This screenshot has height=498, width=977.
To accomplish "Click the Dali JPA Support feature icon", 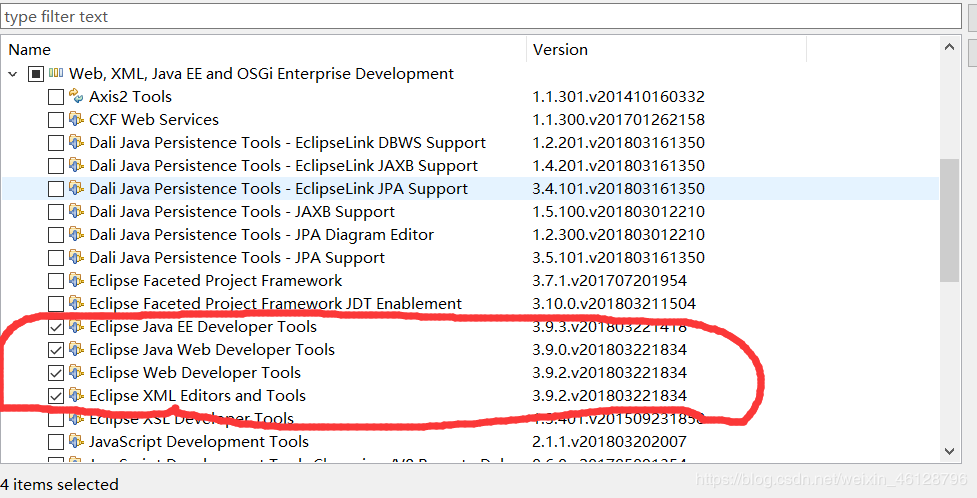I will coord(76,257).
